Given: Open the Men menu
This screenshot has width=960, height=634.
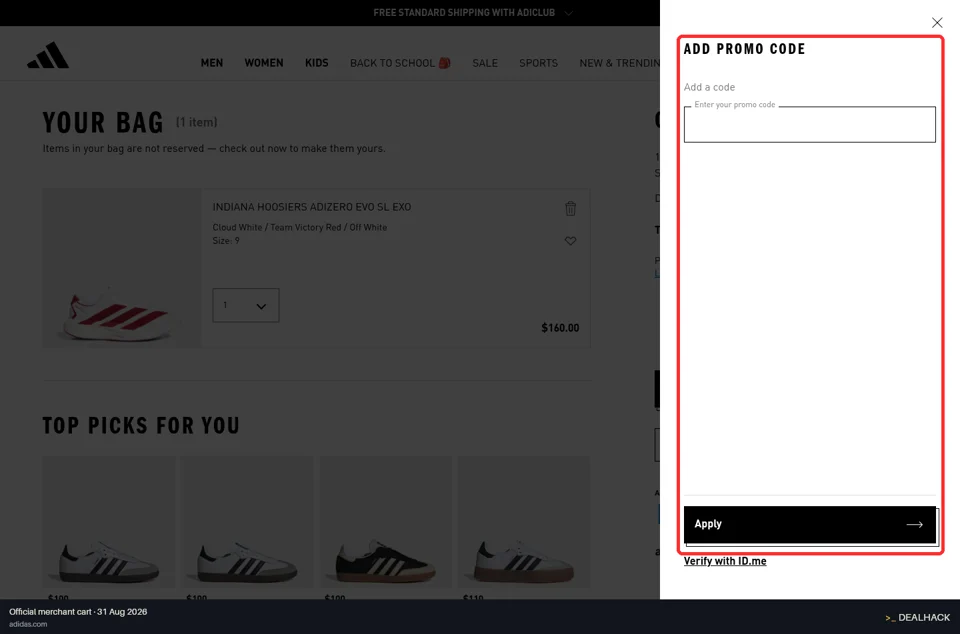Looking at the screenshot, I should [212, 63].
